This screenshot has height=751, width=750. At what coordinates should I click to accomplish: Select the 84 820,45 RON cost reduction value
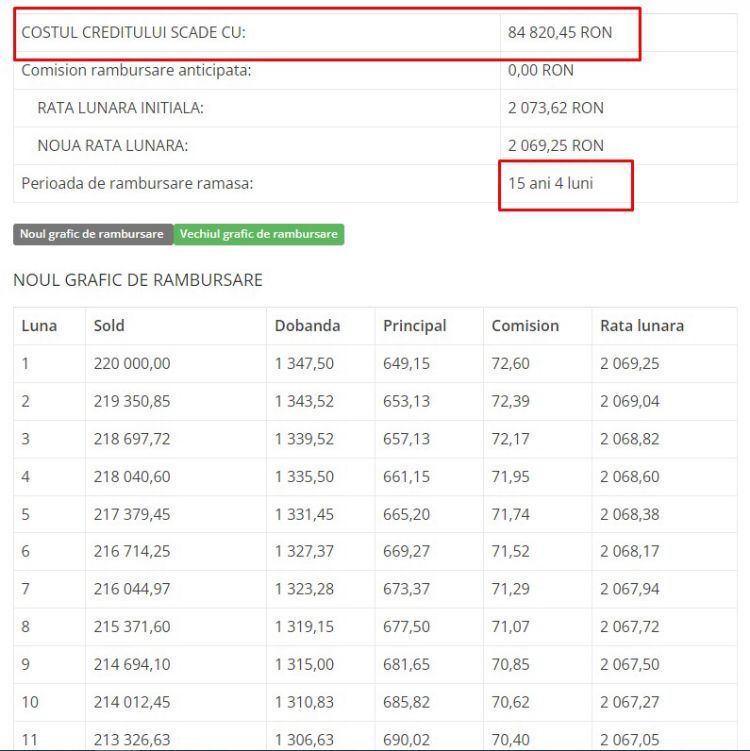(x=560, y=33)
